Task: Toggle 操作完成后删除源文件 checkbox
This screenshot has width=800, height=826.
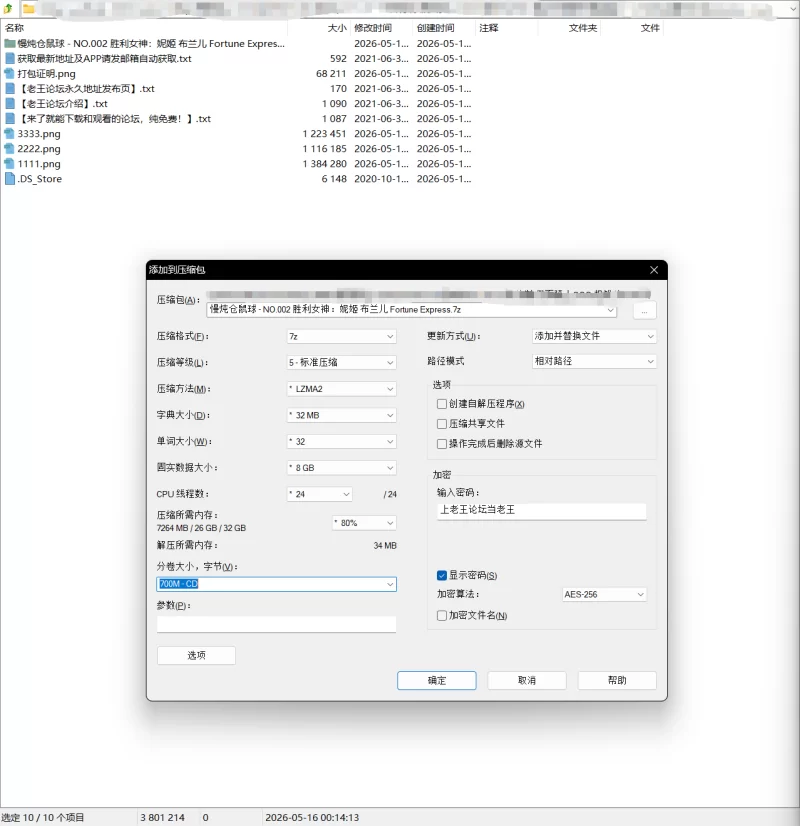Action: click(442, 444)
